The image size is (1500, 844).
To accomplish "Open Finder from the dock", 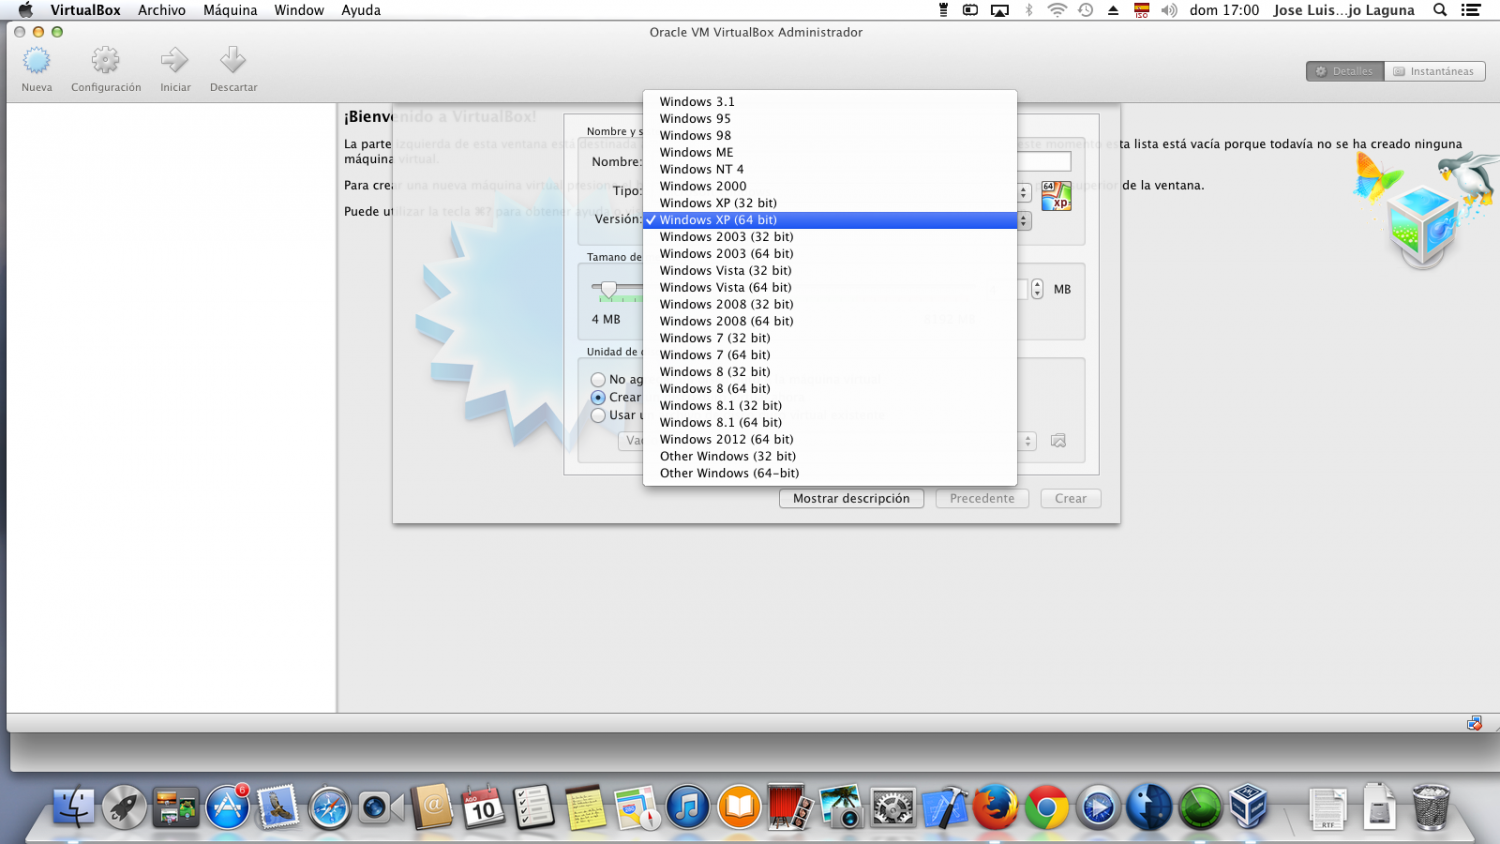I will 73,807.
